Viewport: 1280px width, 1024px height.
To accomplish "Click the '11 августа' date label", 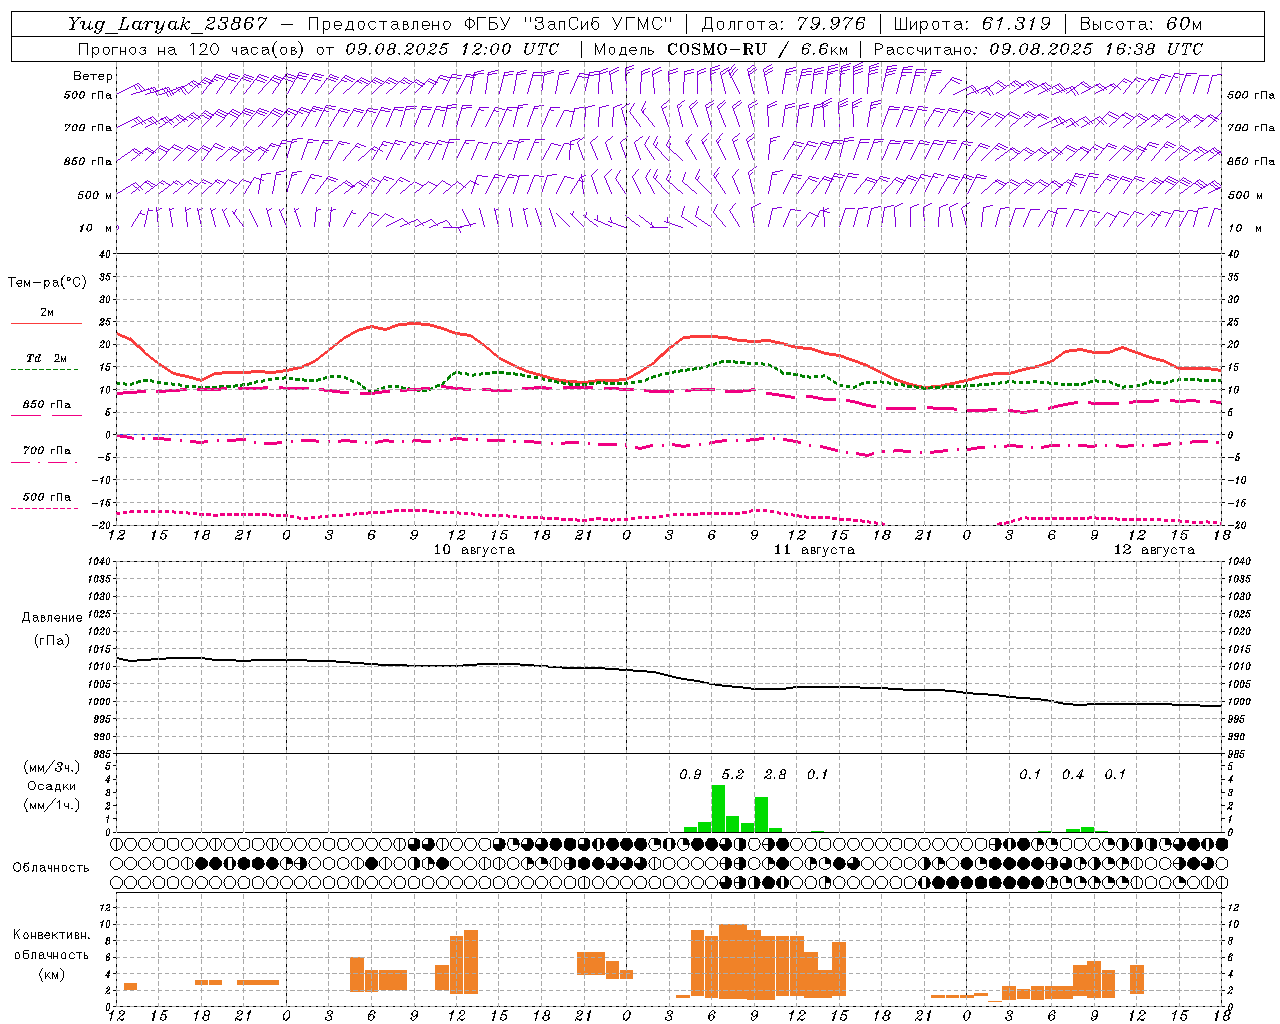I will coord(814,550).
